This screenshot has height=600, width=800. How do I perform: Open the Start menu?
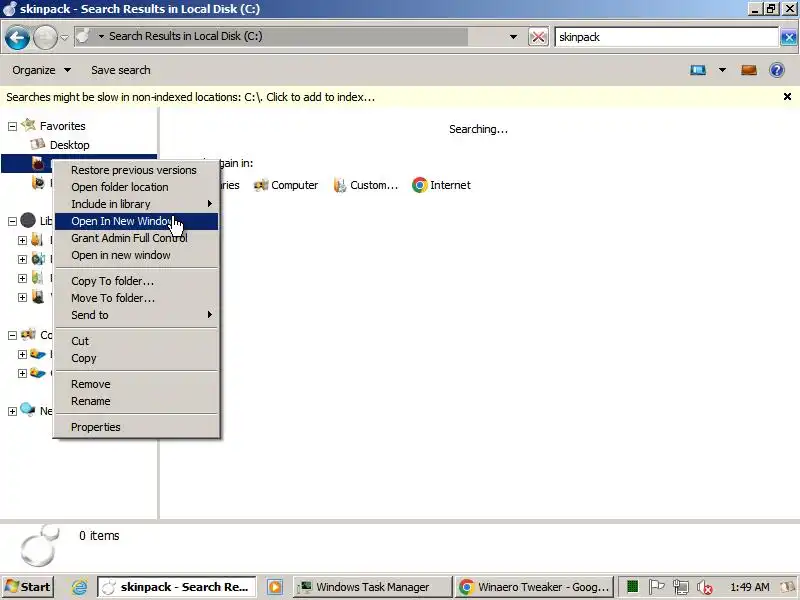(x=27, y=587)
